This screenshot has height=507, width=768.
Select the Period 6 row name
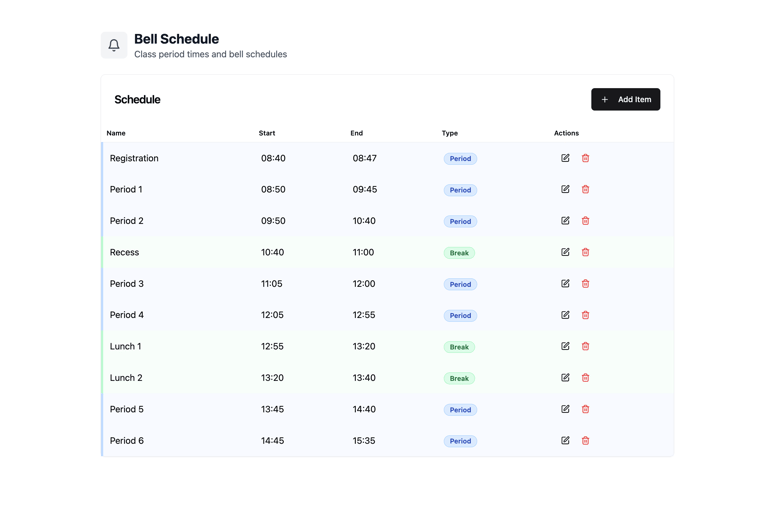coord(127,441)
